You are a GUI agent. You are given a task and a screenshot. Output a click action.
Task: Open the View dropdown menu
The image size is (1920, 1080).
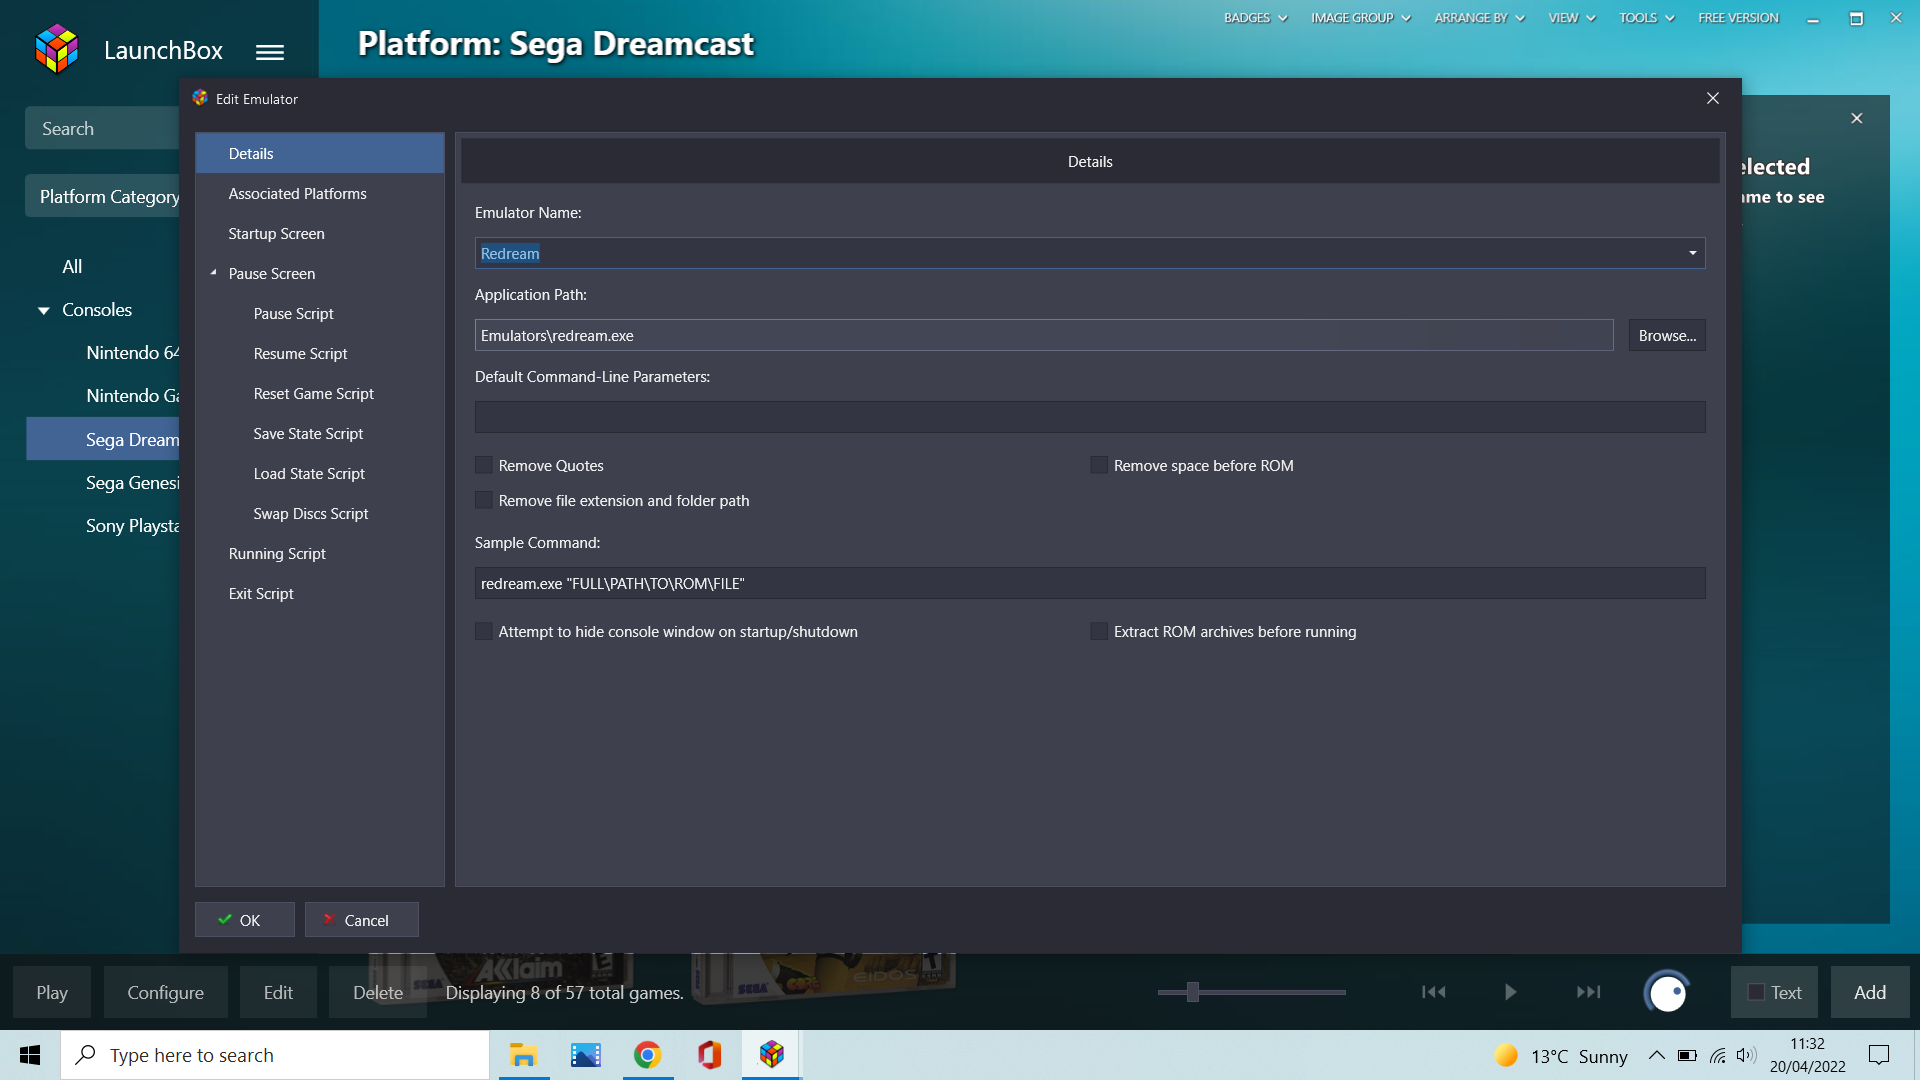pos(1571,18)
